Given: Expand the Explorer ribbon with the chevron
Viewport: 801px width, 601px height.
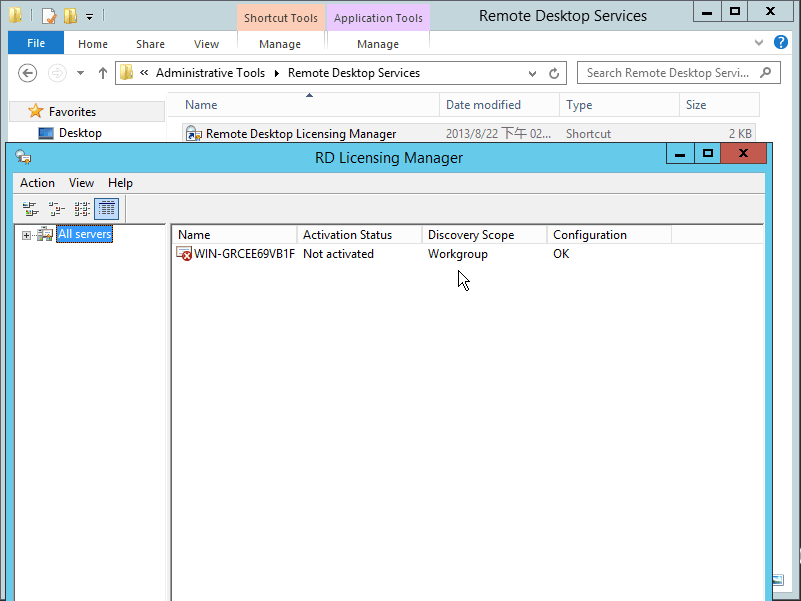Looking at the screenshot, I should pos(759,43).
